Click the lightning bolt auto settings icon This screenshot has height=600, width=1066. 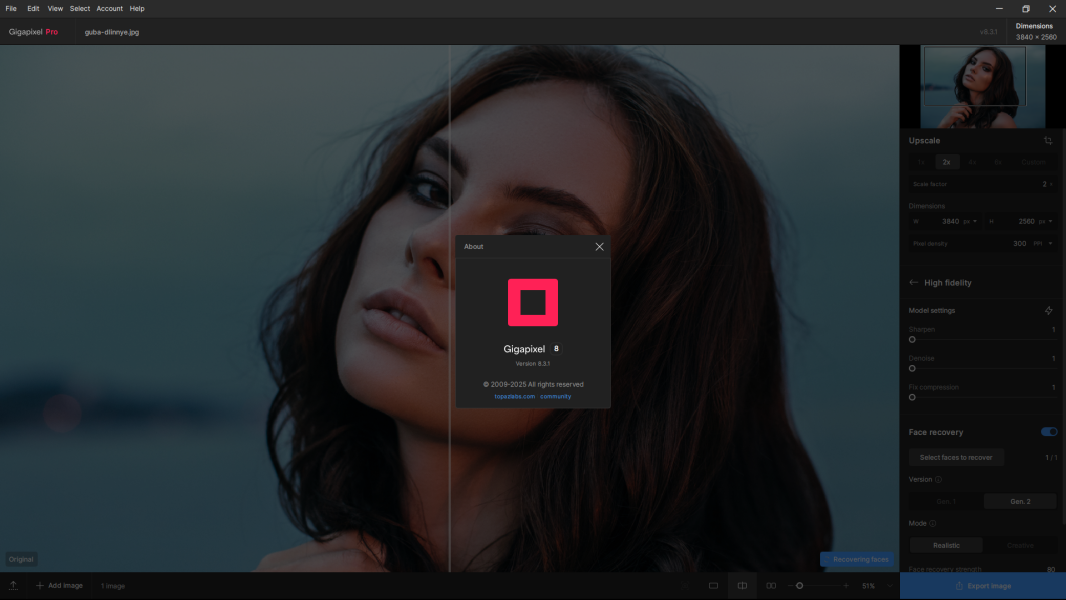[1048, 311]
